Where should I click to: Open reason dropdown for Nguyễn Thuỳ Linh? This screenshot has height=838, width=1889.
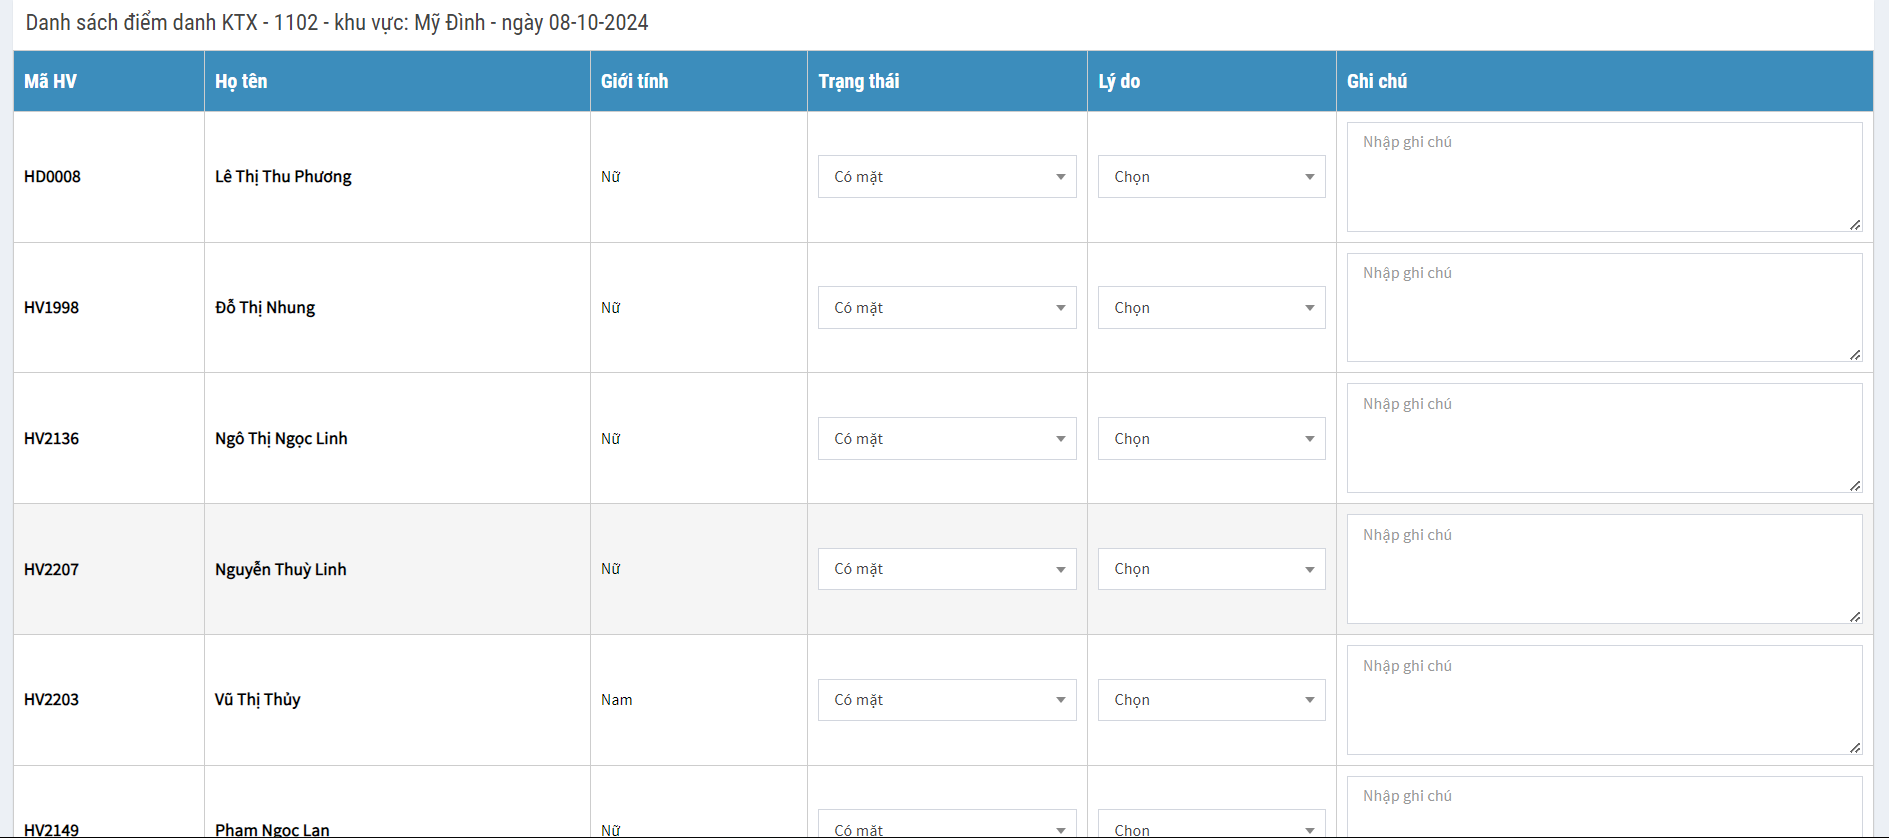pos(1211,569)
